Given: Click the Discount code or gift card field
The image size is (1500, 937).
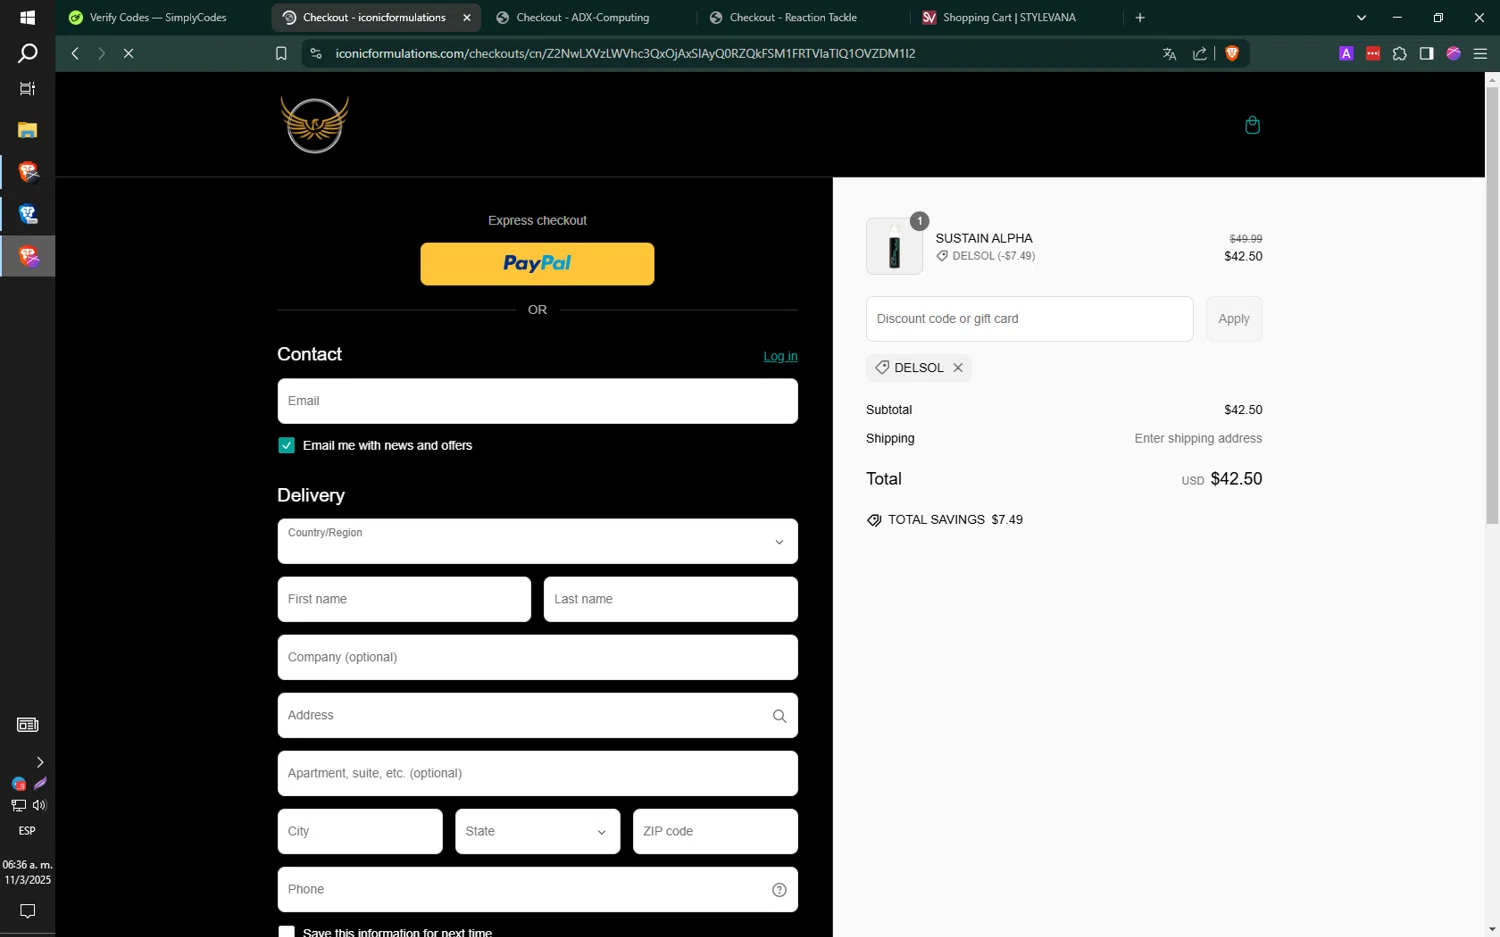Looking at the screenshot, I should 1029,319.
